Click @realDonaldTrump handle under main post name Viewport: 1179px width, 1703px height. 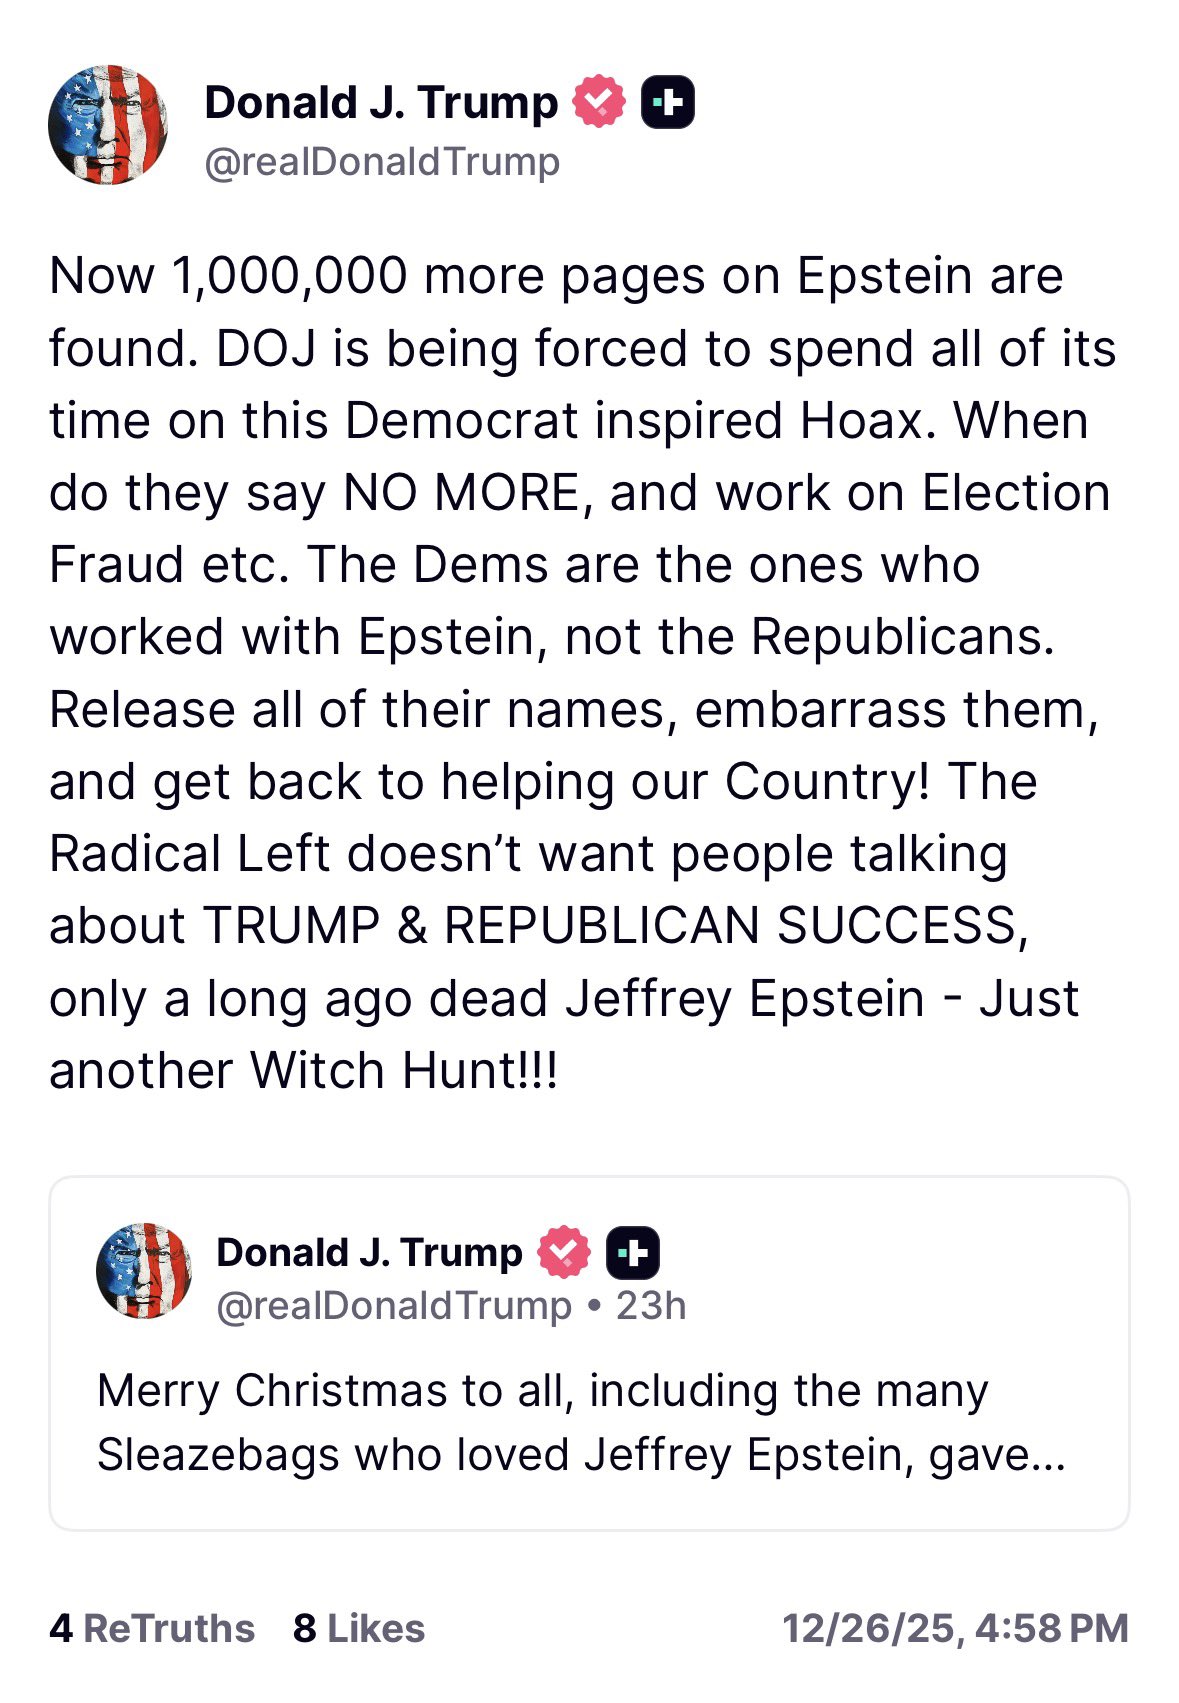[x=382, y=161]
